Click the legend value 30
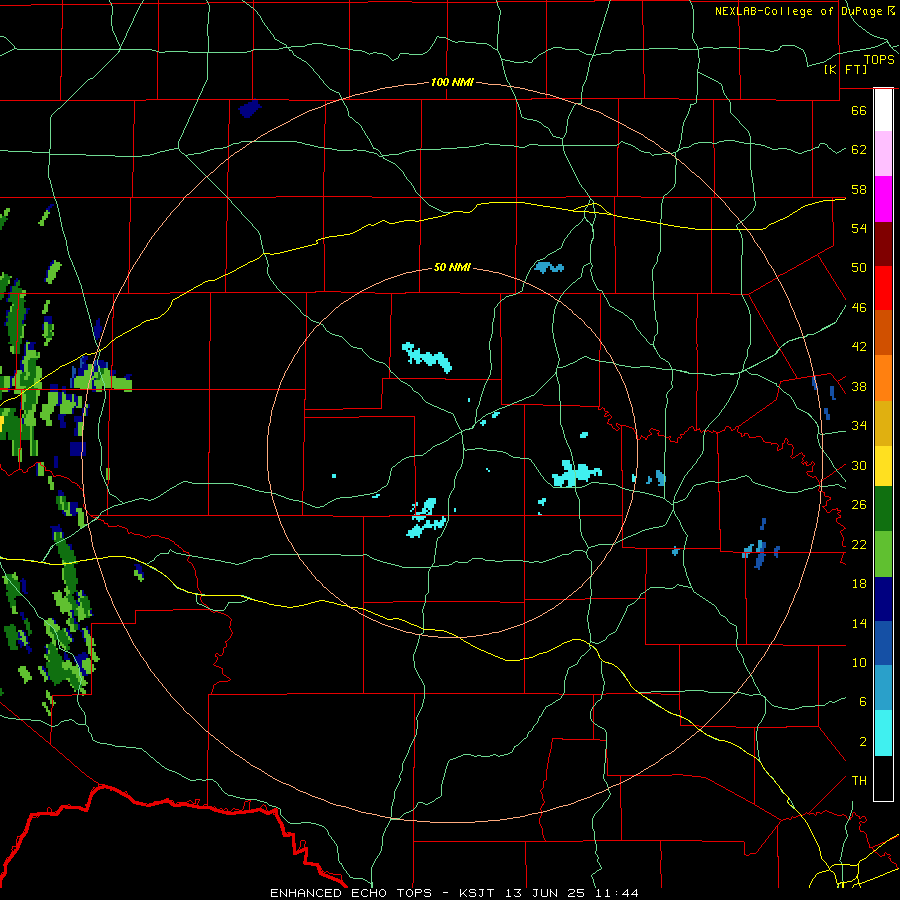 (x=859, y=465)
